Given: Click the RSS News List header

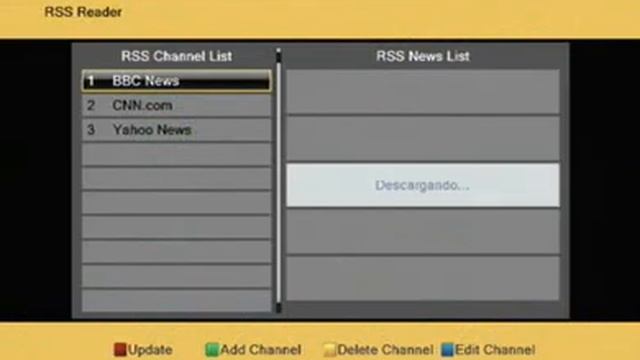Looking at the screenshot, I should pyautogui.click(x=423, y=56).
